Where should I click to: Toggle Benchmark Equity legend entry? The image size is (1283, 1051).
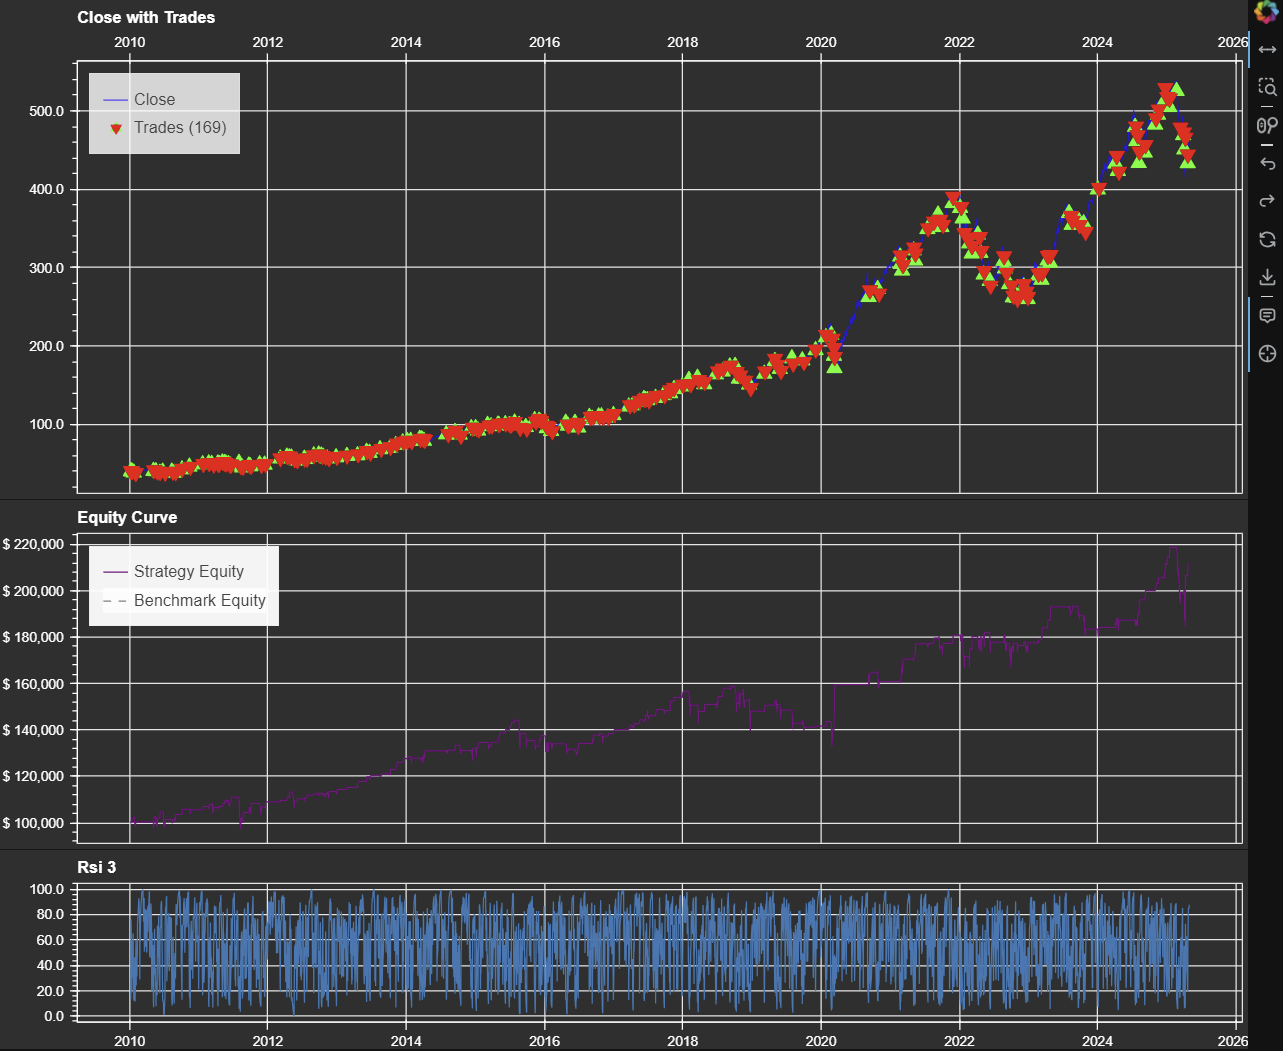(x=184, y=600)
